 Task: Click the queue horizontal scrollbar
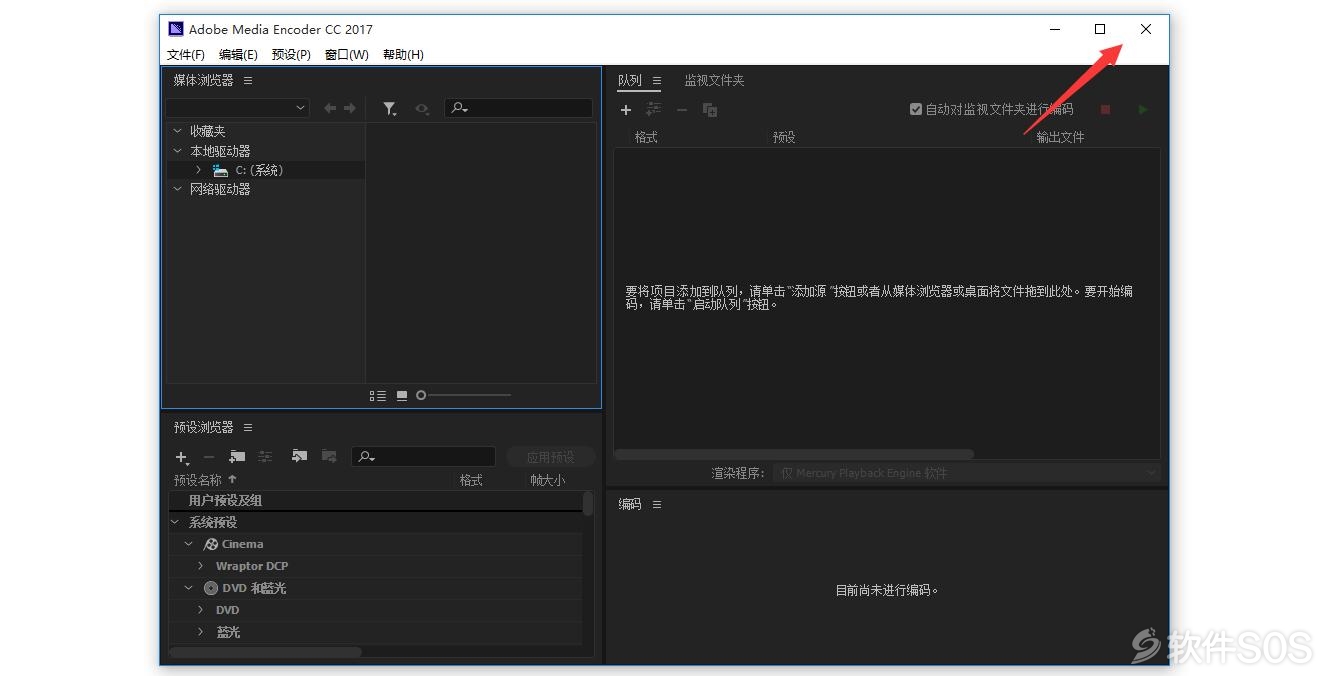point(794,454)
